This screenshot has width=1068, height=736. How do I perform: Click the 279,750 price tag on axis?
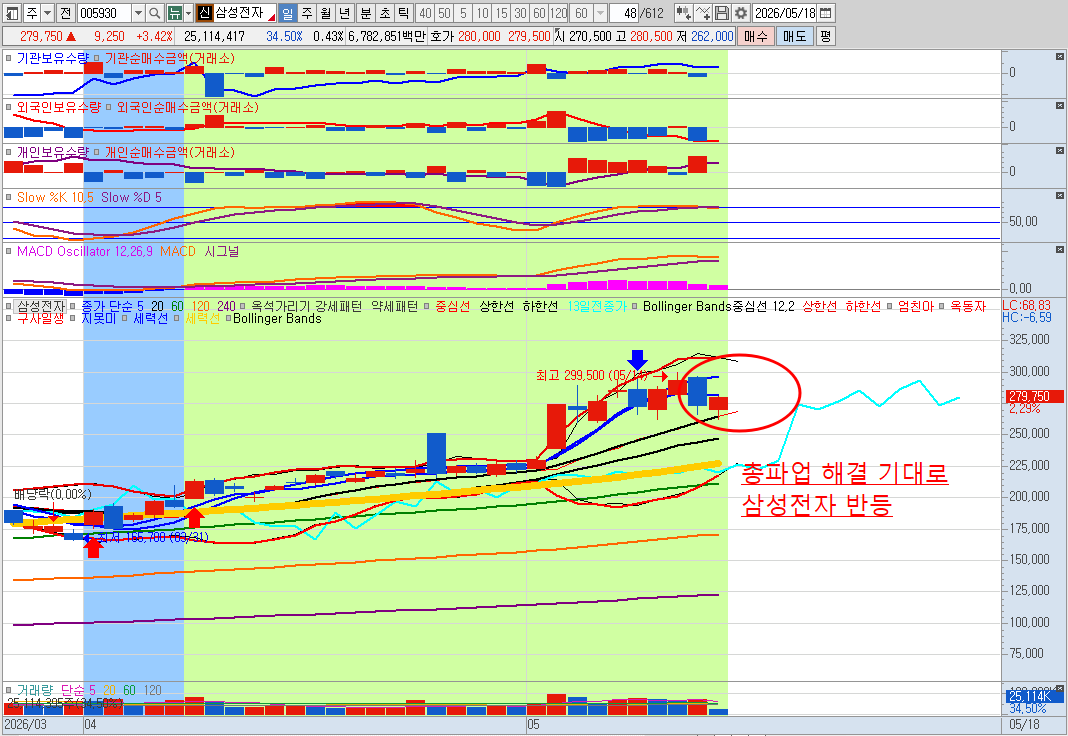tap(1035, 396)
